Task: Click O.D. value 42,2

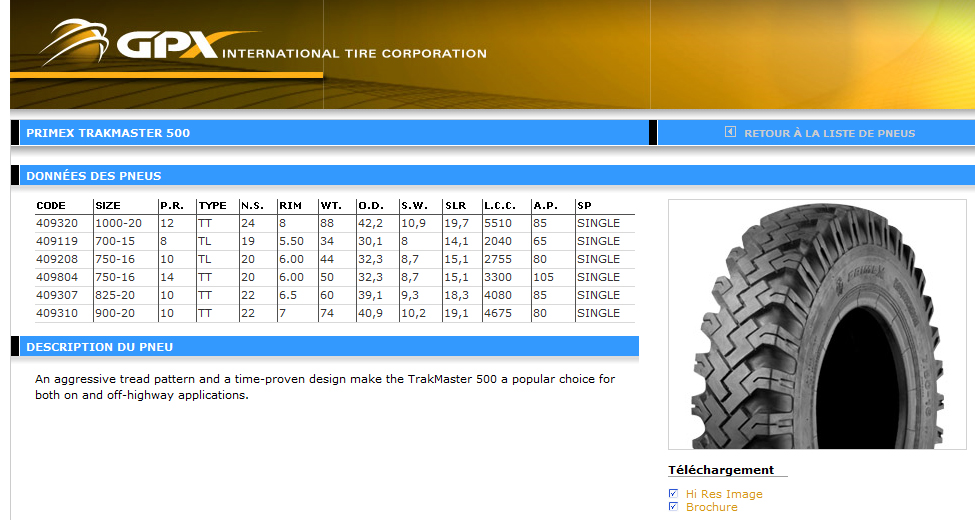Action: (371, 223)
